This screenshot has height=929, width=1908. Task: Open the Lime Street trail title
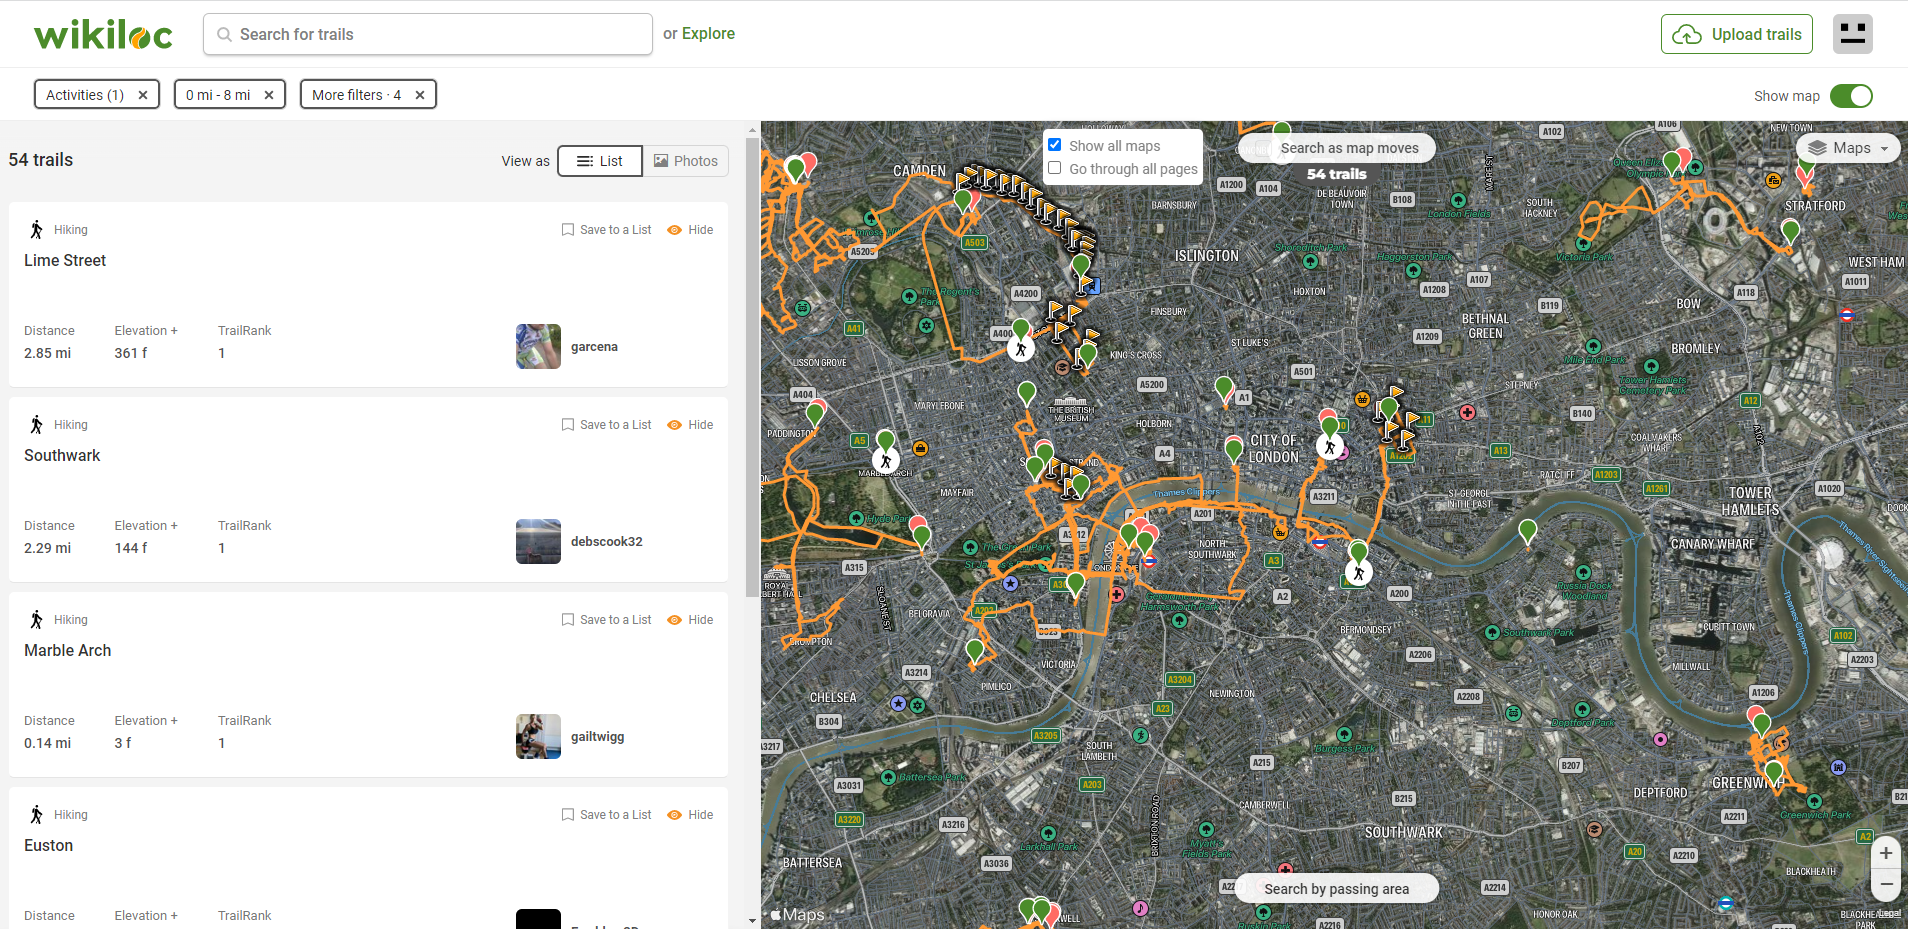tap(65, 260)
